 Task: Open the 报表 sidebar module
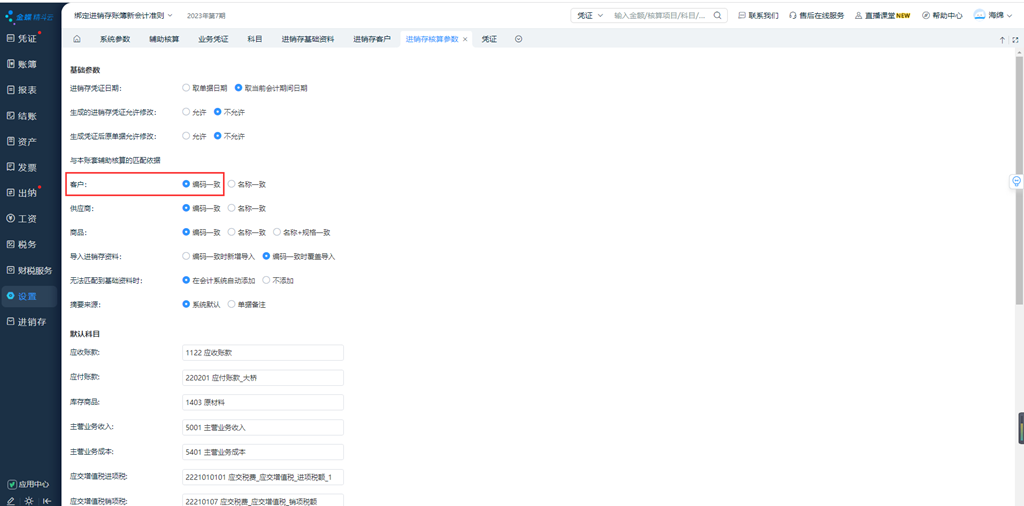(x=22, y=91)
